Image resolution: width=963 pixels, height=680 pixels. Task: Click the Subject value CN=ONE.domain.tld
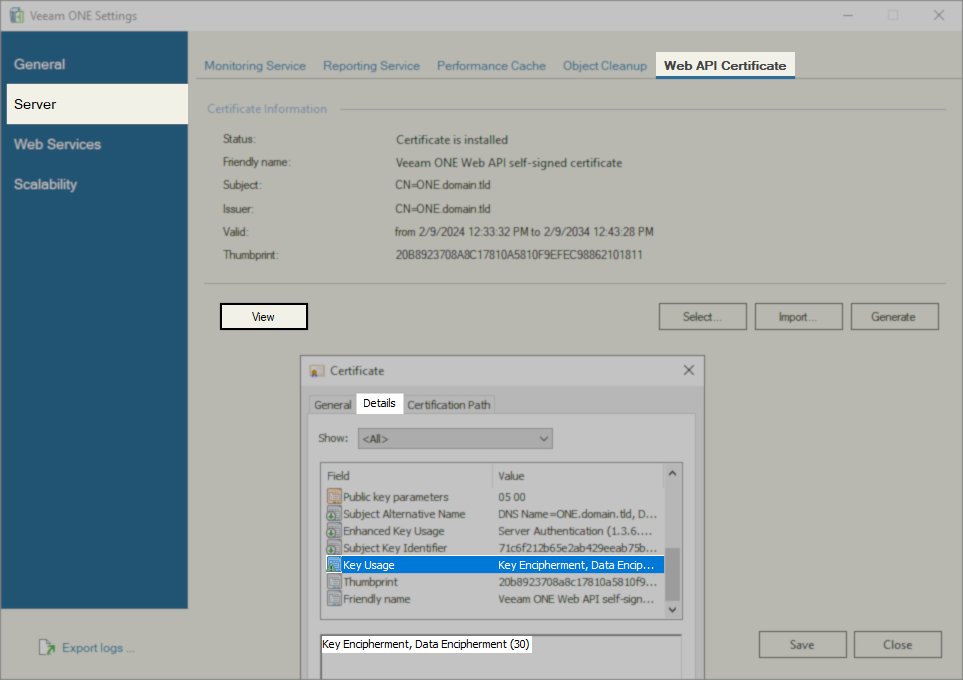click(443, 185)
